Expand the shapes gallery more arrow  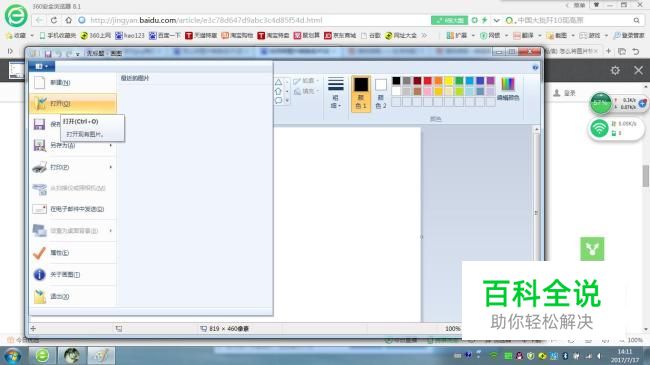[287, 100]
